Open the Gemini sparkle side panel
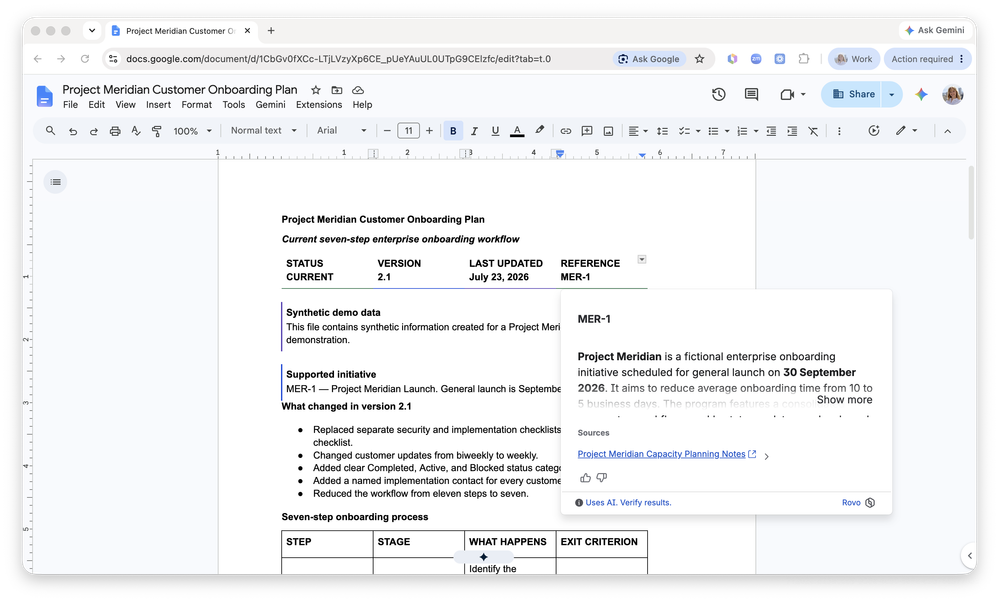This screenshot has height=602, width=999. click(x=921, y=94)
